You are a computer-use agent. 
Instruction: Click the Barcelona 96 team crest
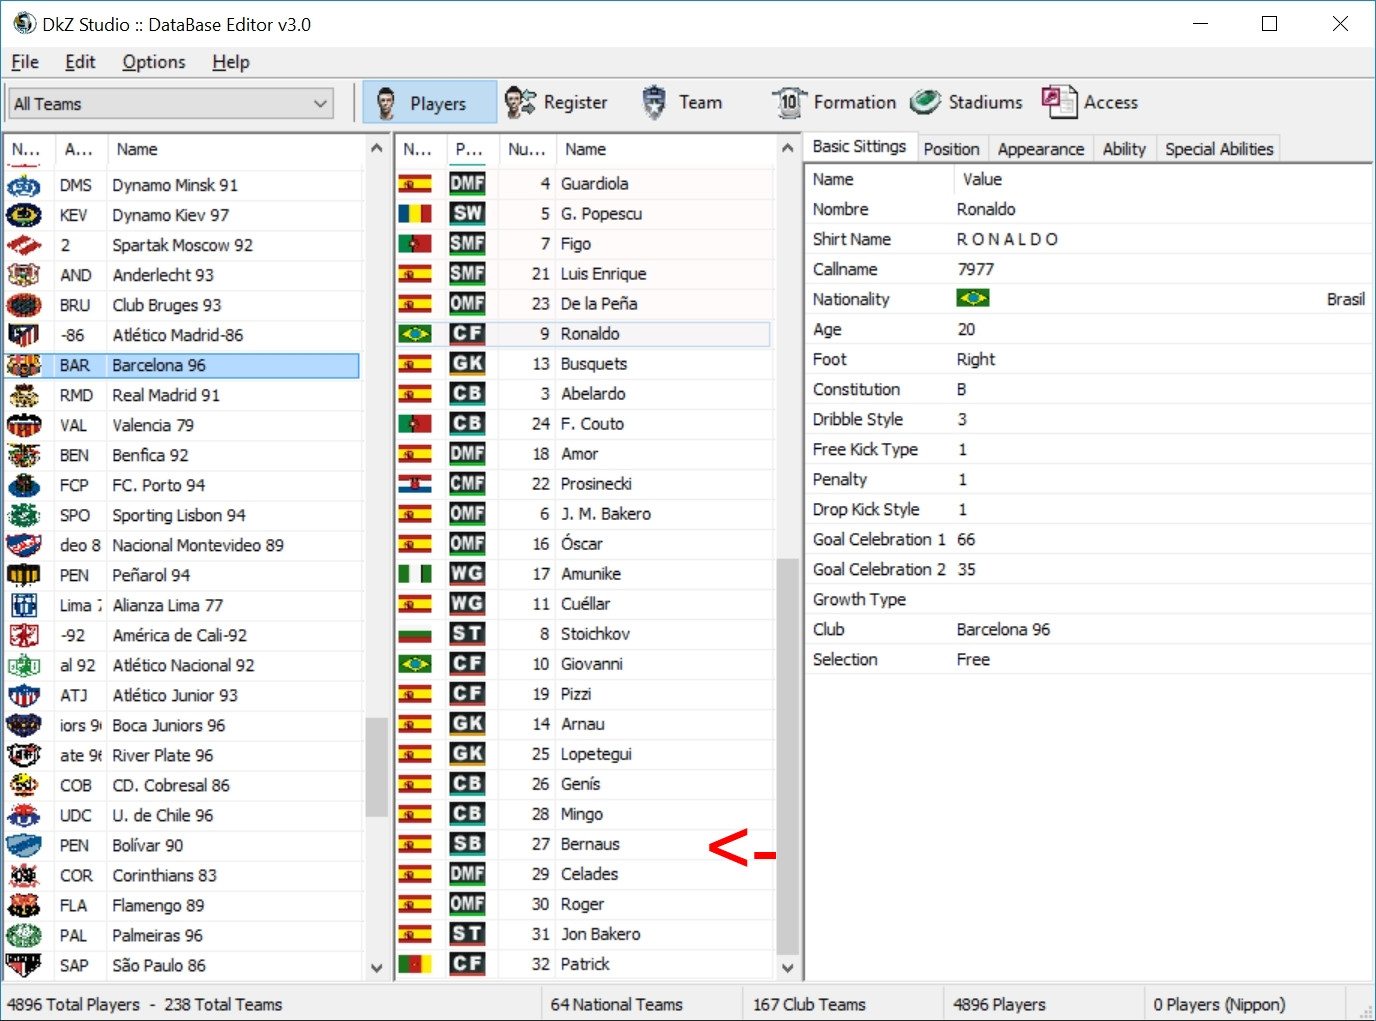pyautogui.click(x=24, y=365)
